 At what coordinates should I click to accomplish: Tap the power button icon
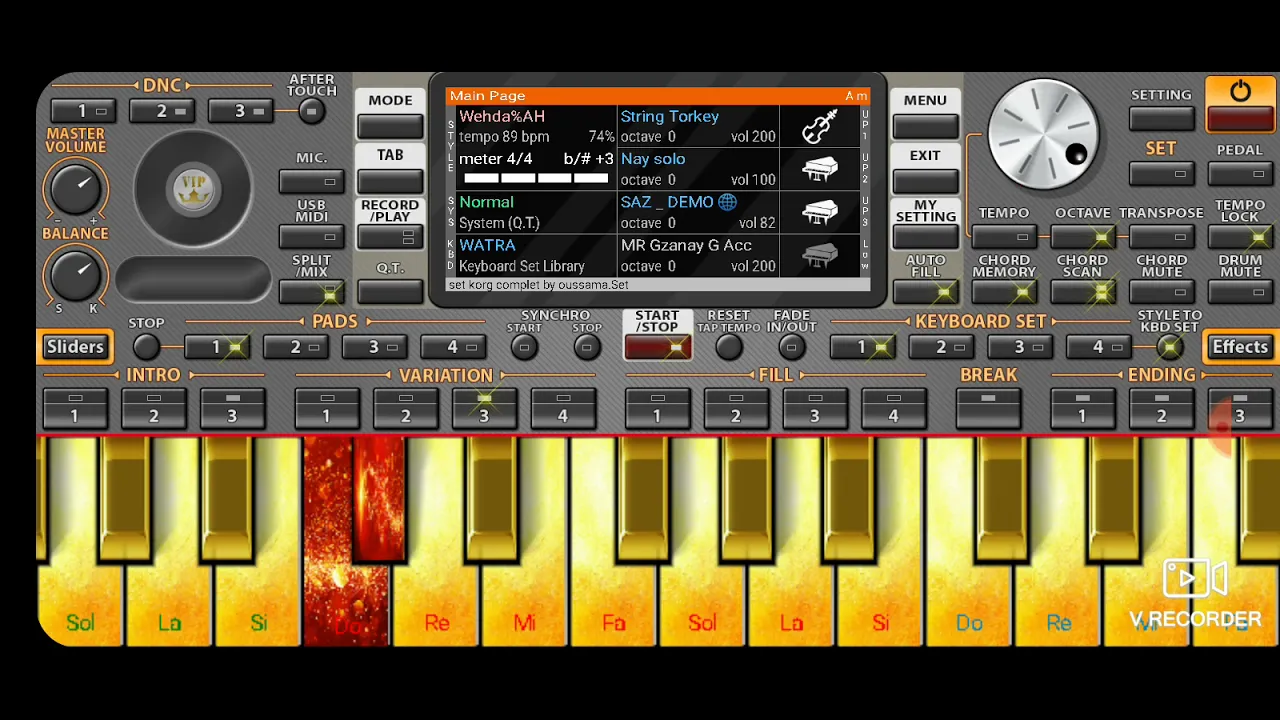1240,92
